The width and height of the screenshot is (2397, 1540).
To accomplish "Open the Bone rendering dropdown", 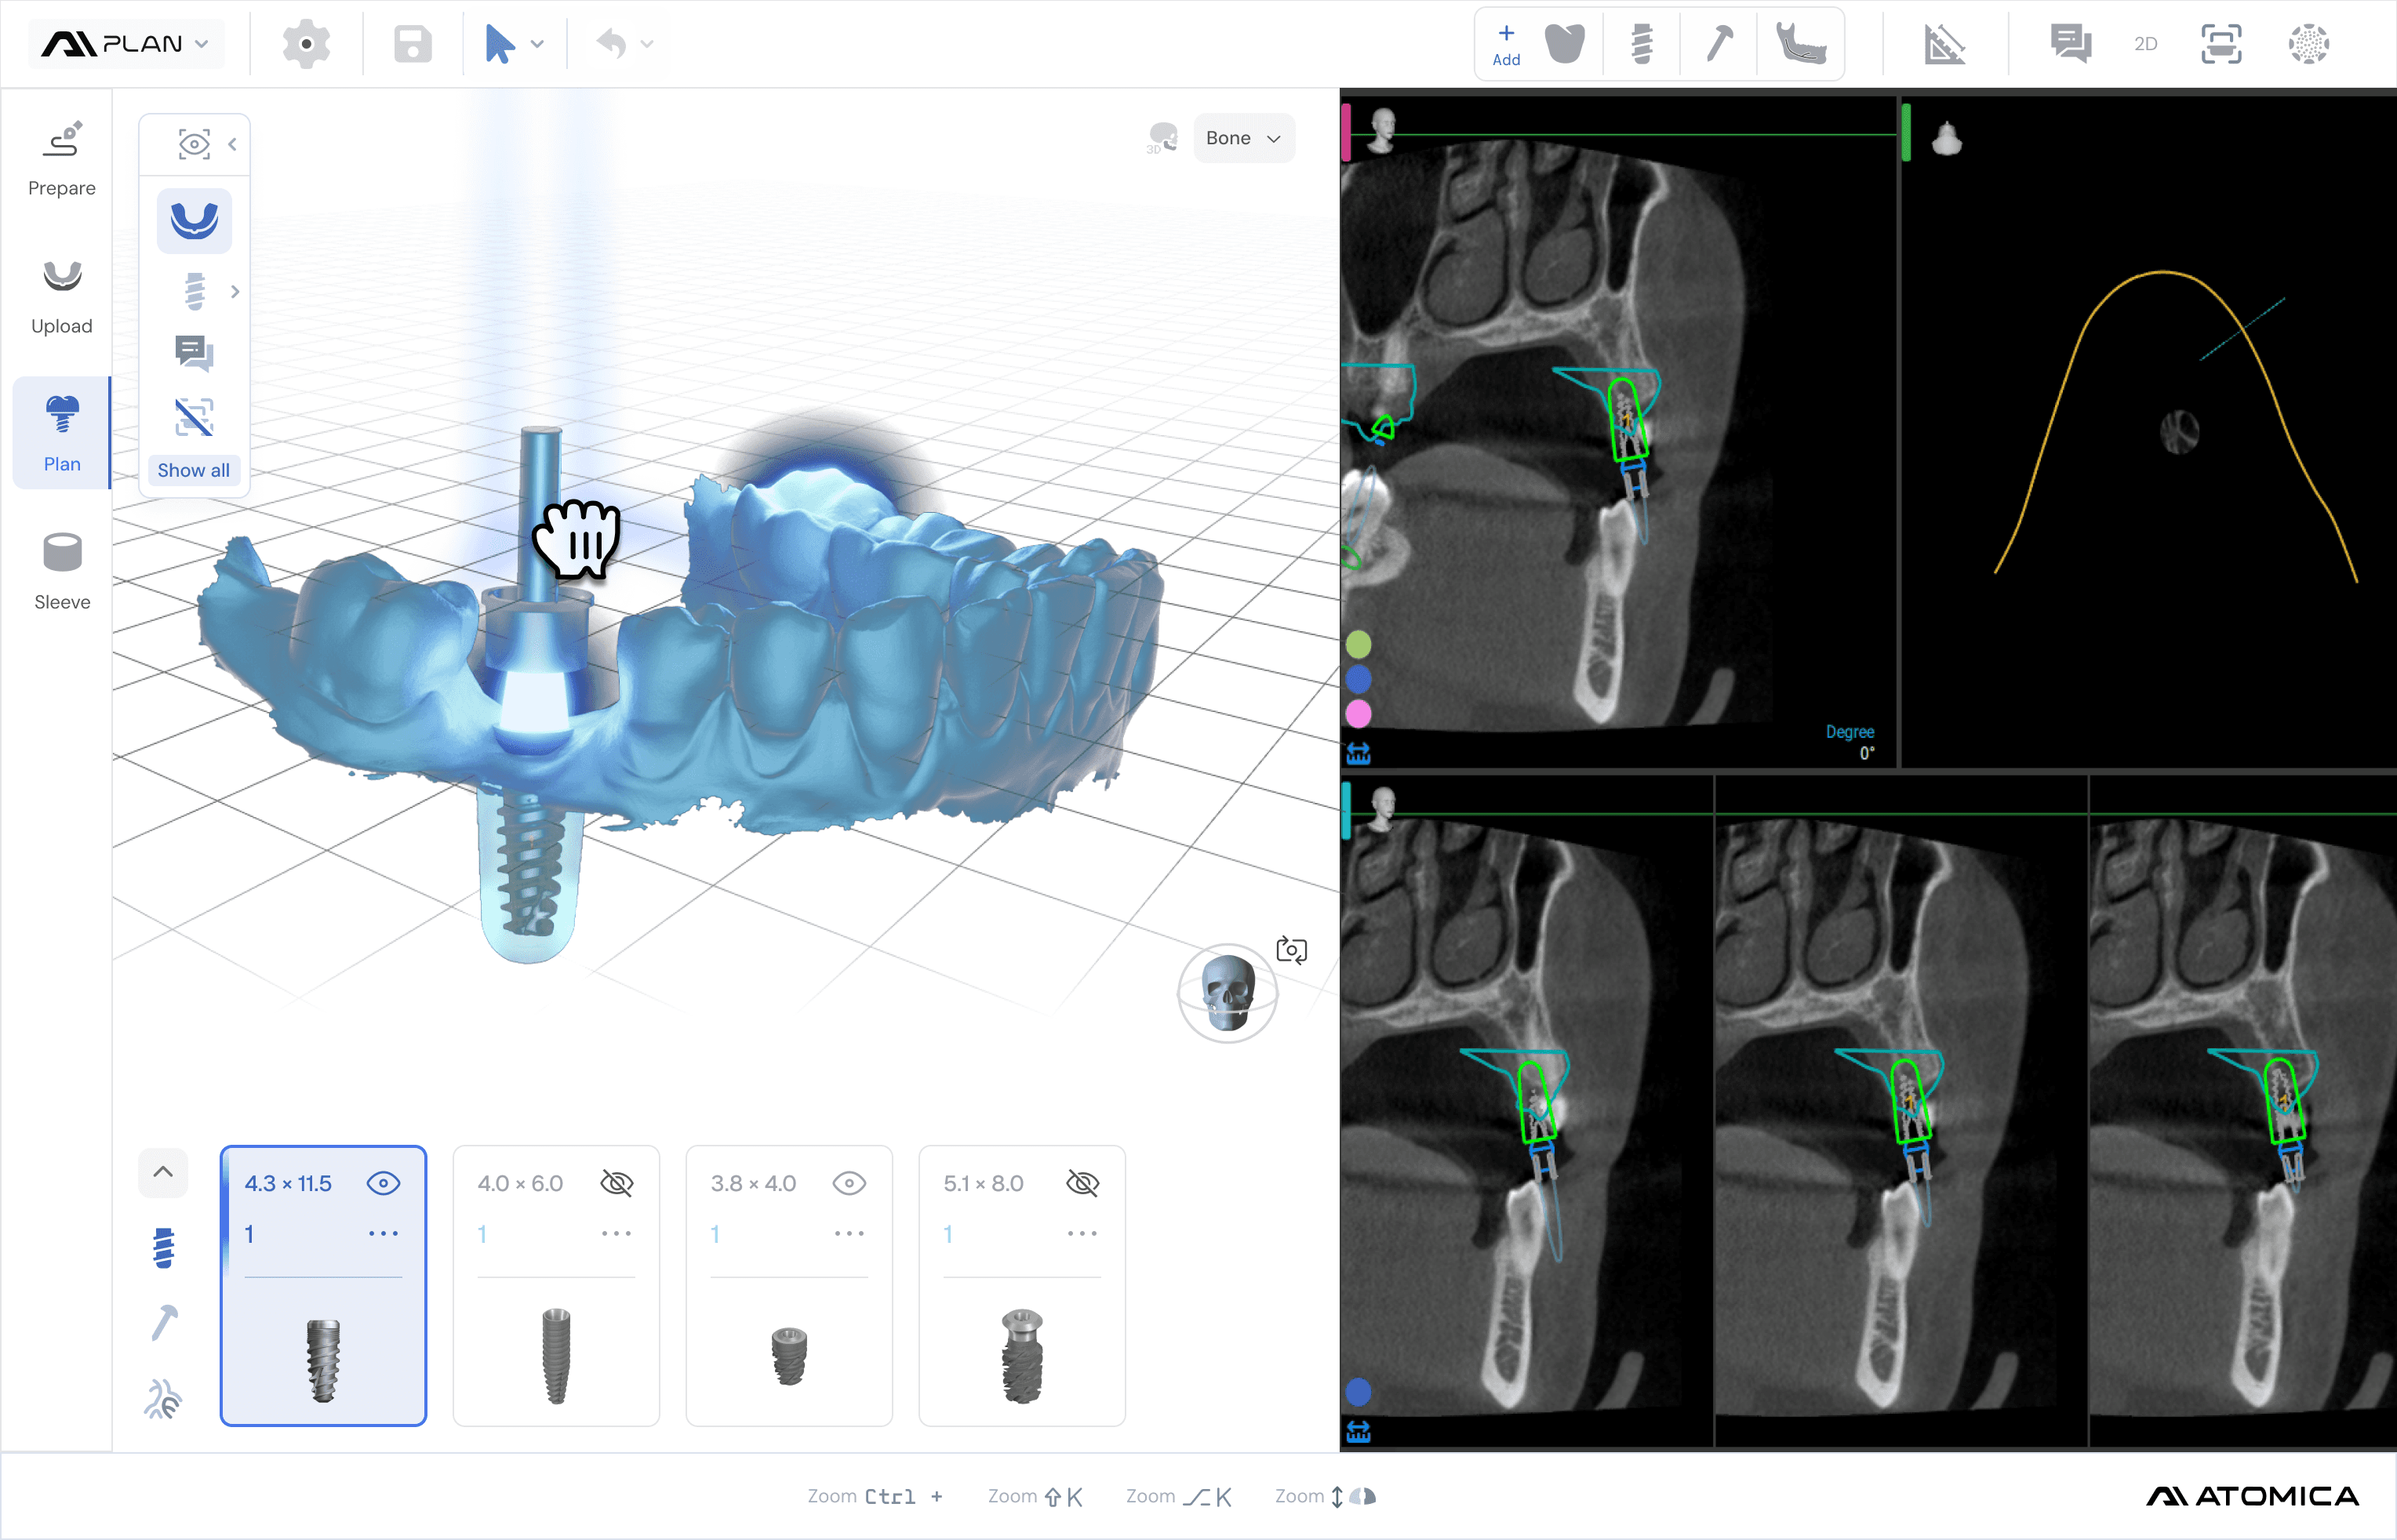I will (x=1243, y=138).
